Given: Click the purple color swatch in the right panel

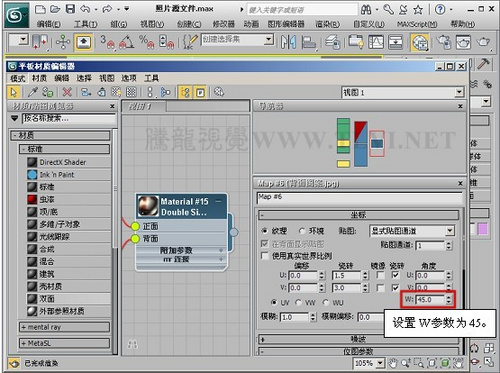Looking at the screenshot, I should [x=483, y=229].
